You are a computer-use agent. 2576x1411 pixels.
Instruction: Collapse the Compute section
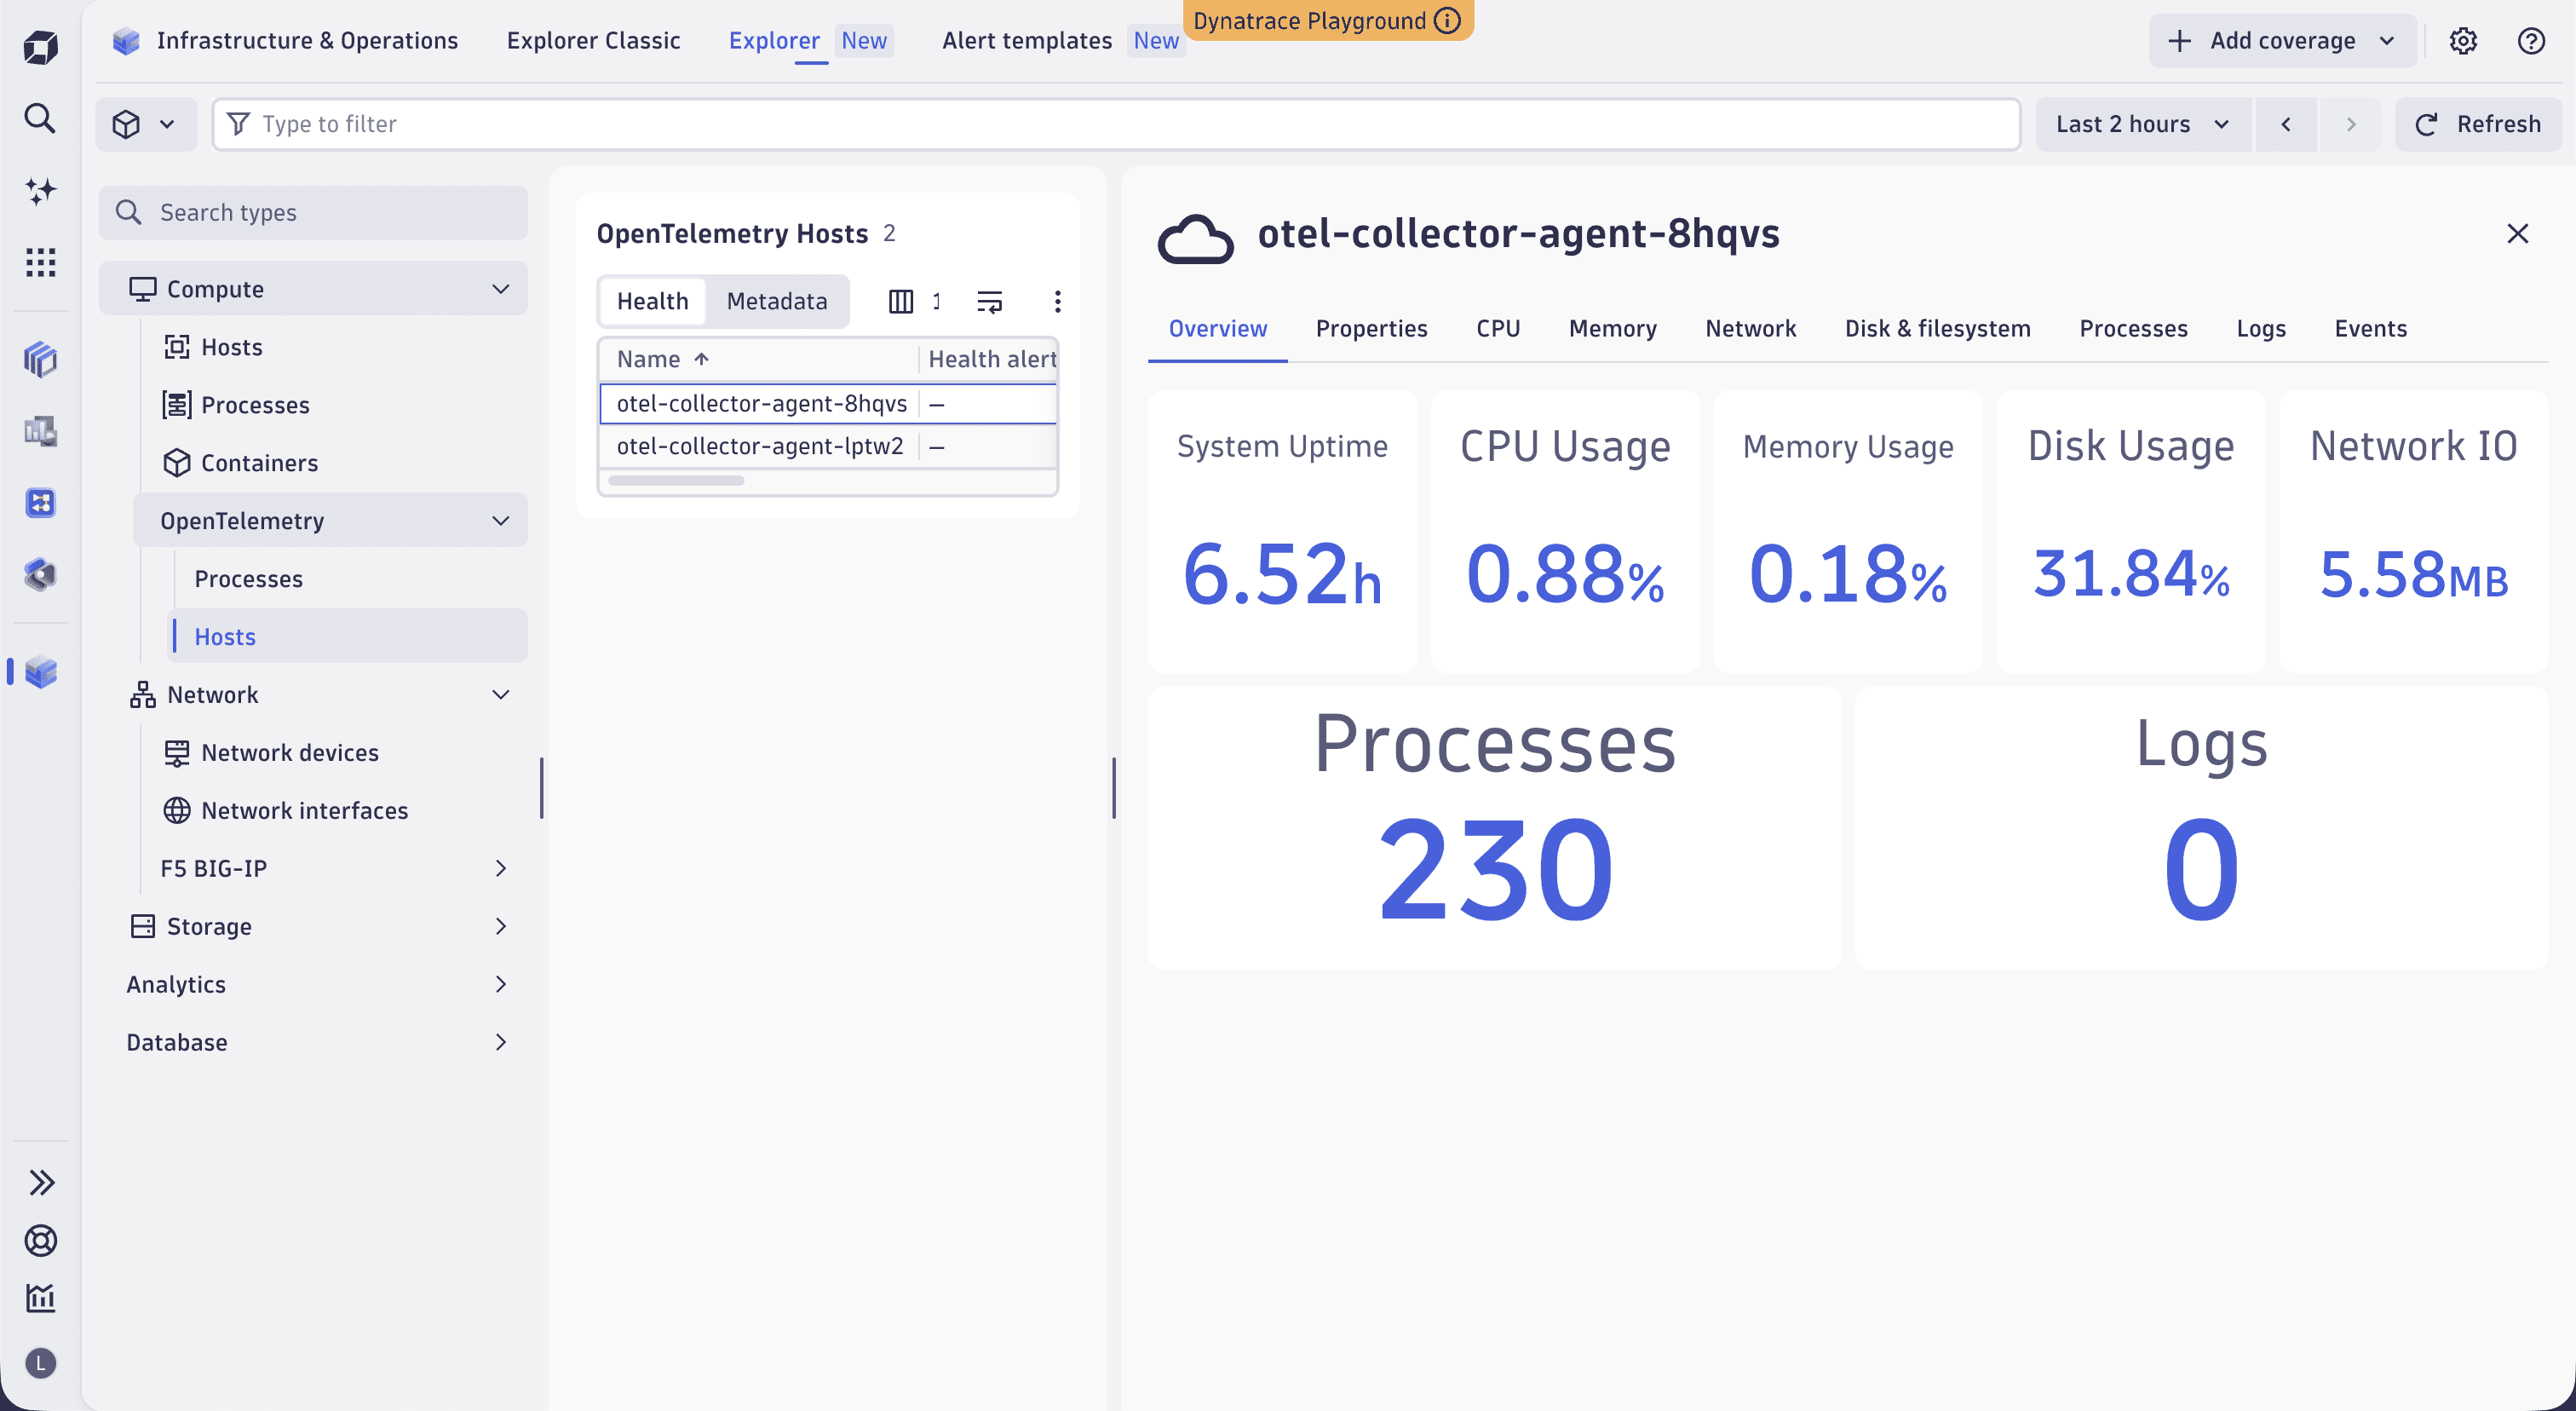[x=501, y=289]
